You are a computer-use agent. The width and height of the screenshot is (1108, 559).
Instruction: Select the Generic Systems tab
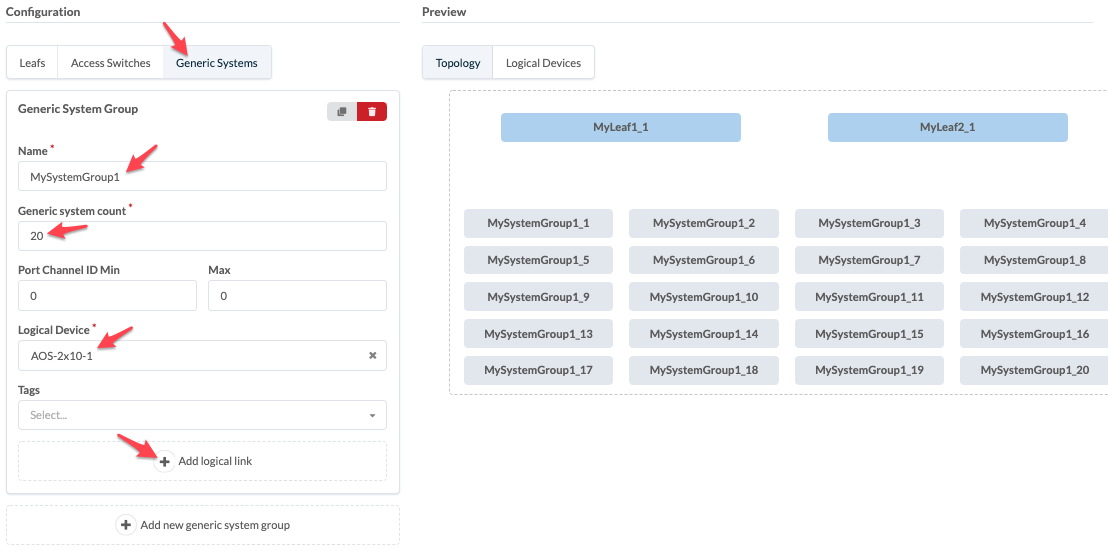click(217, 63)
